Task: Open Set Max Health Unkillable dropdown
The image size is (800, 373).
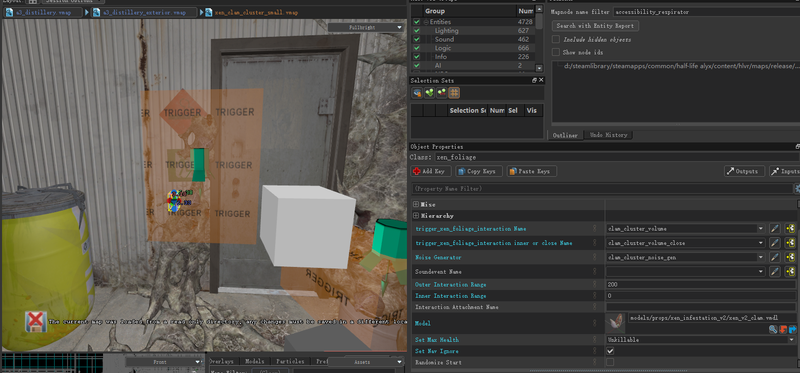Action: pyautogui.click(x=701, y=340)
